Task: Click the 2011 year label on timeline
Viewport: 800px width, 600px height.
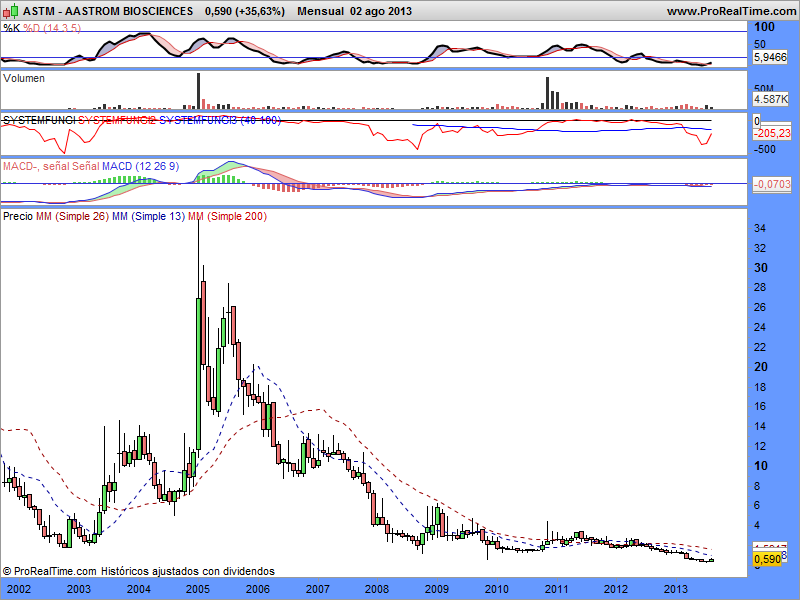Action: point(556,589)
